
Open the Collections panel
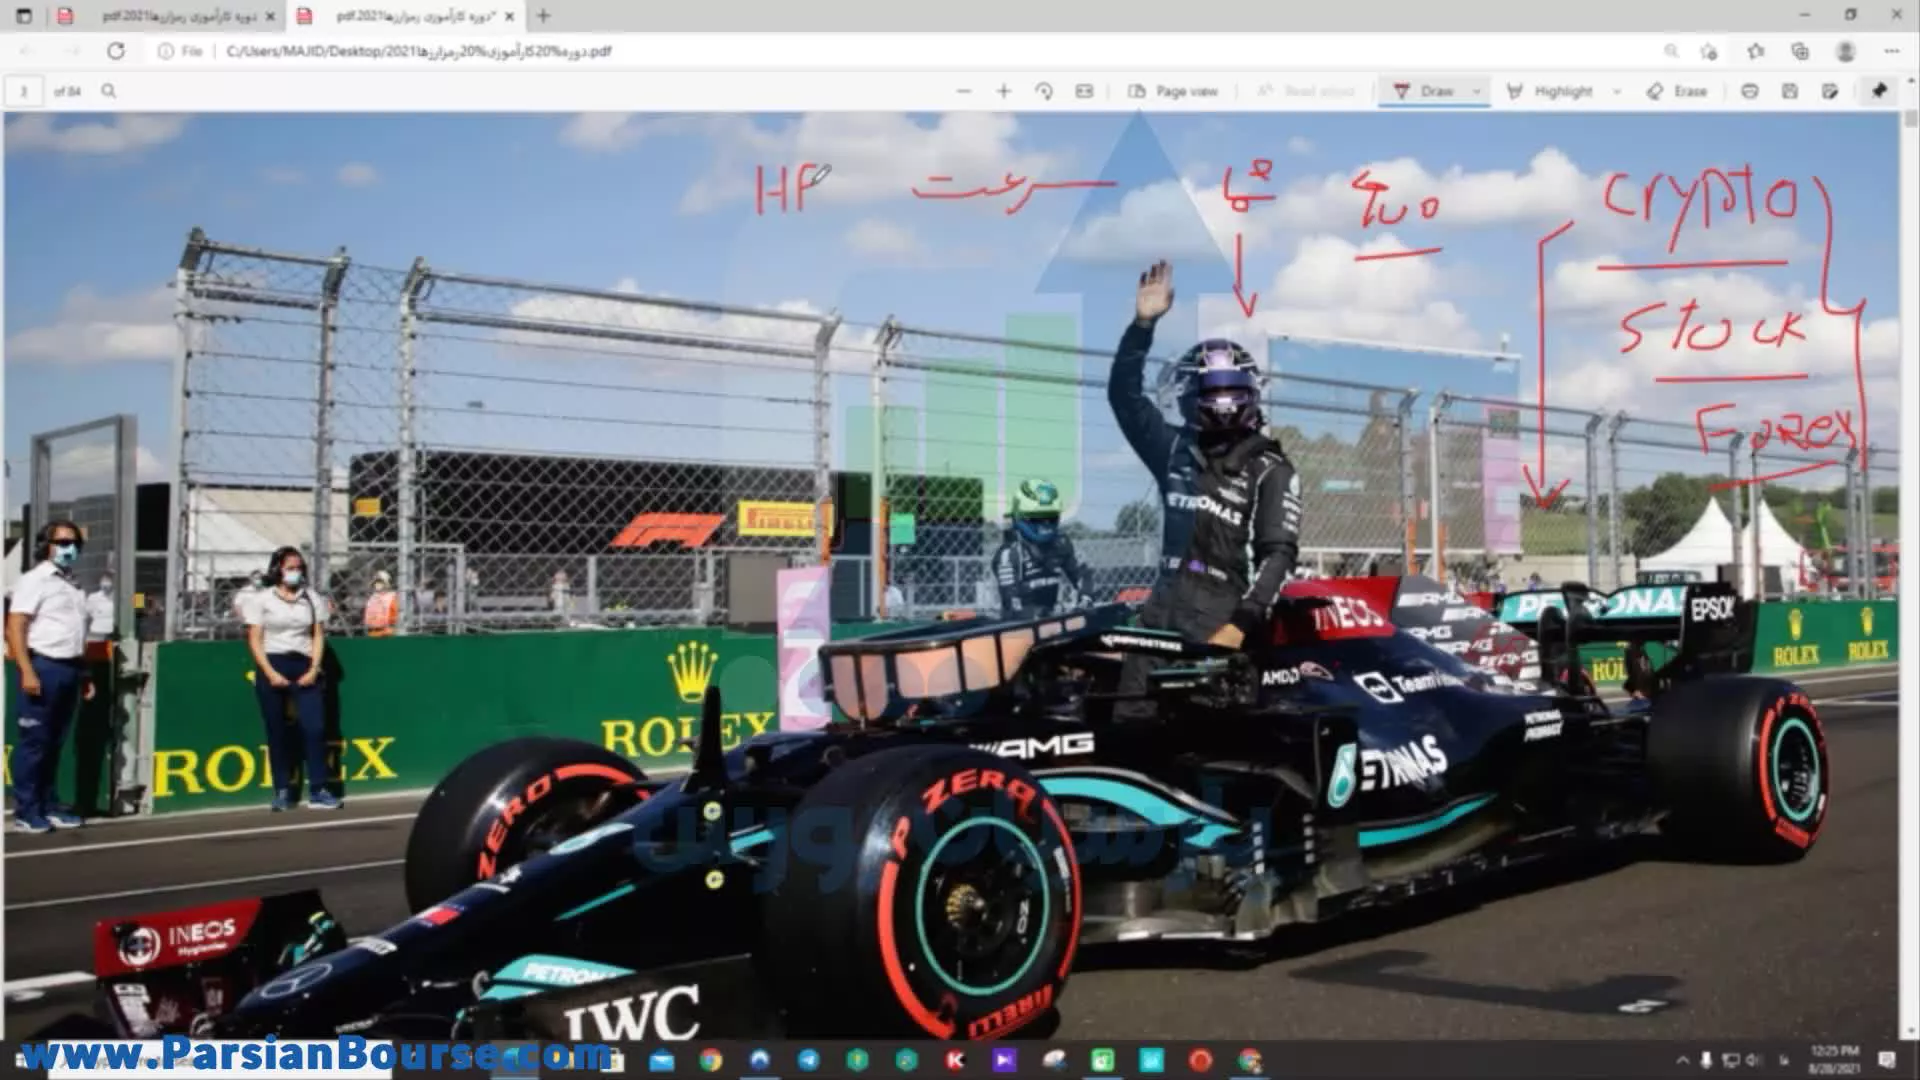[1800, 51]
